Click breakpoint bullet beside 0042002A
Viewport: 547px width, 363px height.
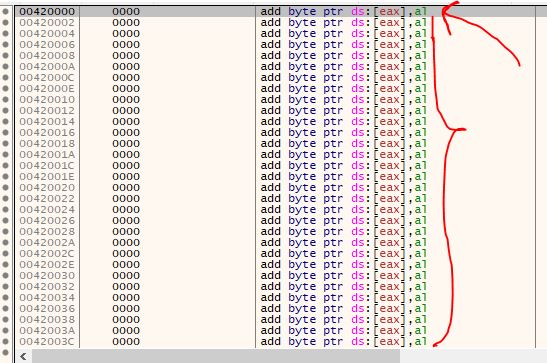[x=5, y=242]
